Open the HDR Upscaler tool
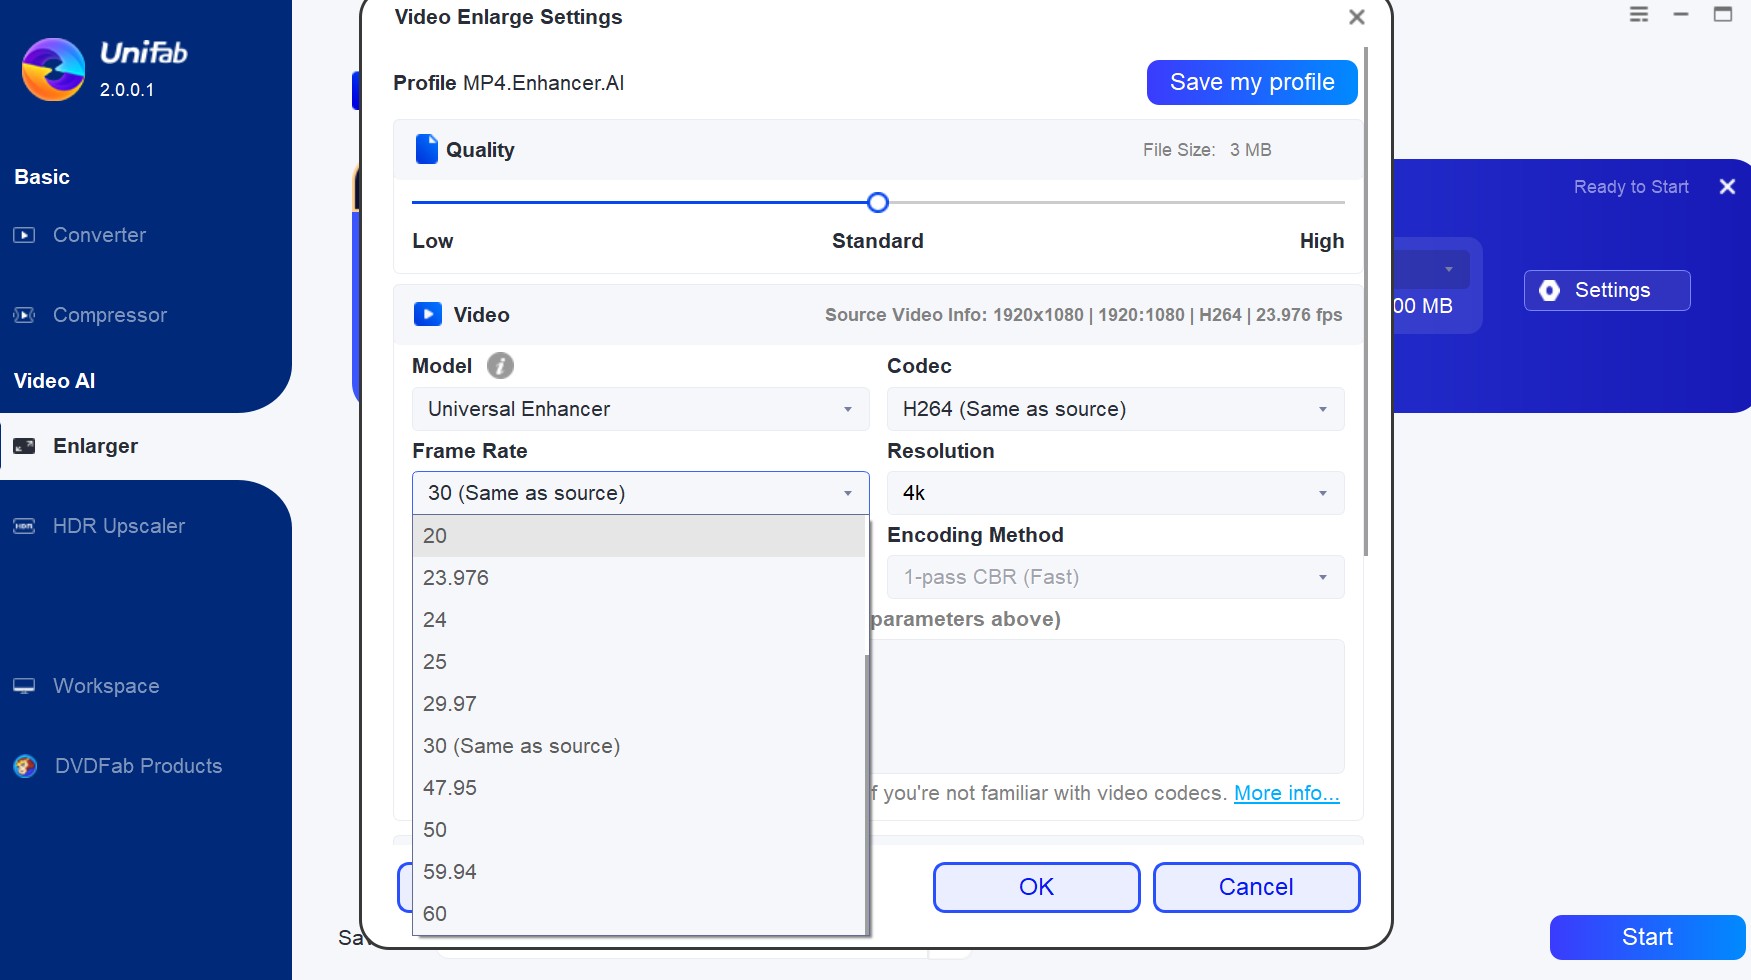This screenshot has width=1751, height=980. click(x=119, y=525)
